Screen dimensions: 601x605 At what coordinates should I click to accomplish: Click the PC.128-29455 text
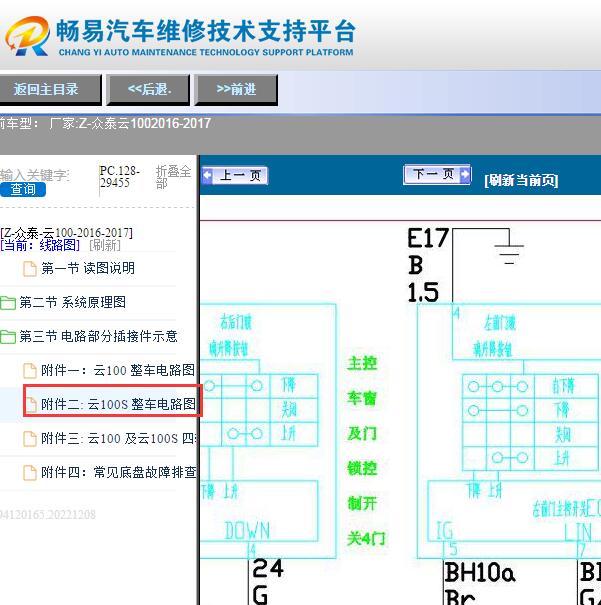click(120, 177)
